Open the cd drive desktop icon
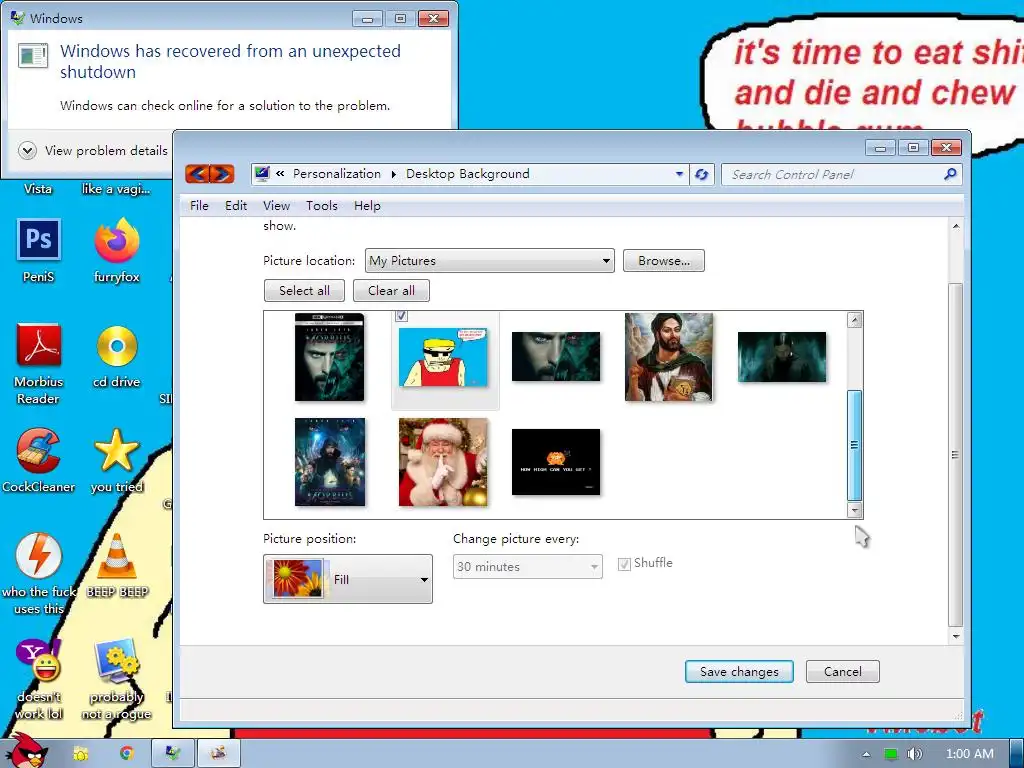Viewport: 1024px width, 768px height. tap(116, 357)
